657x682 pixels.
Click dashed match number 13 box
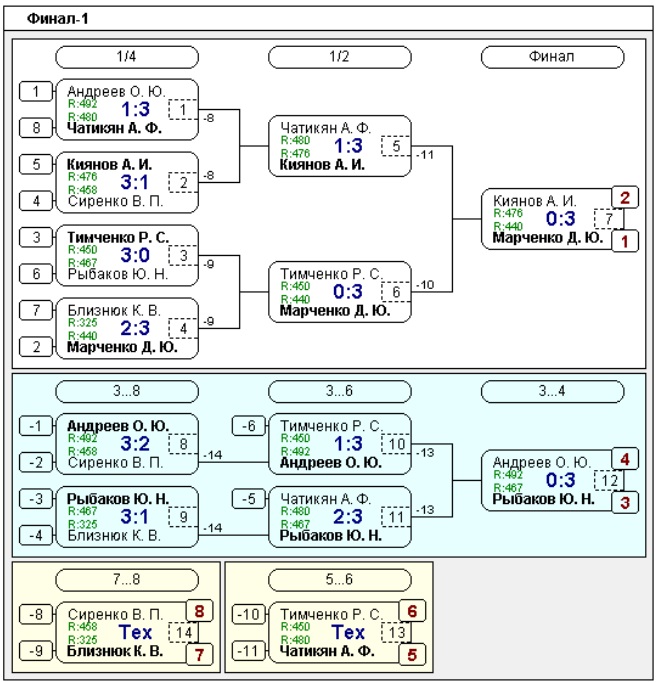pyautogui.click(x=396, y=633)
